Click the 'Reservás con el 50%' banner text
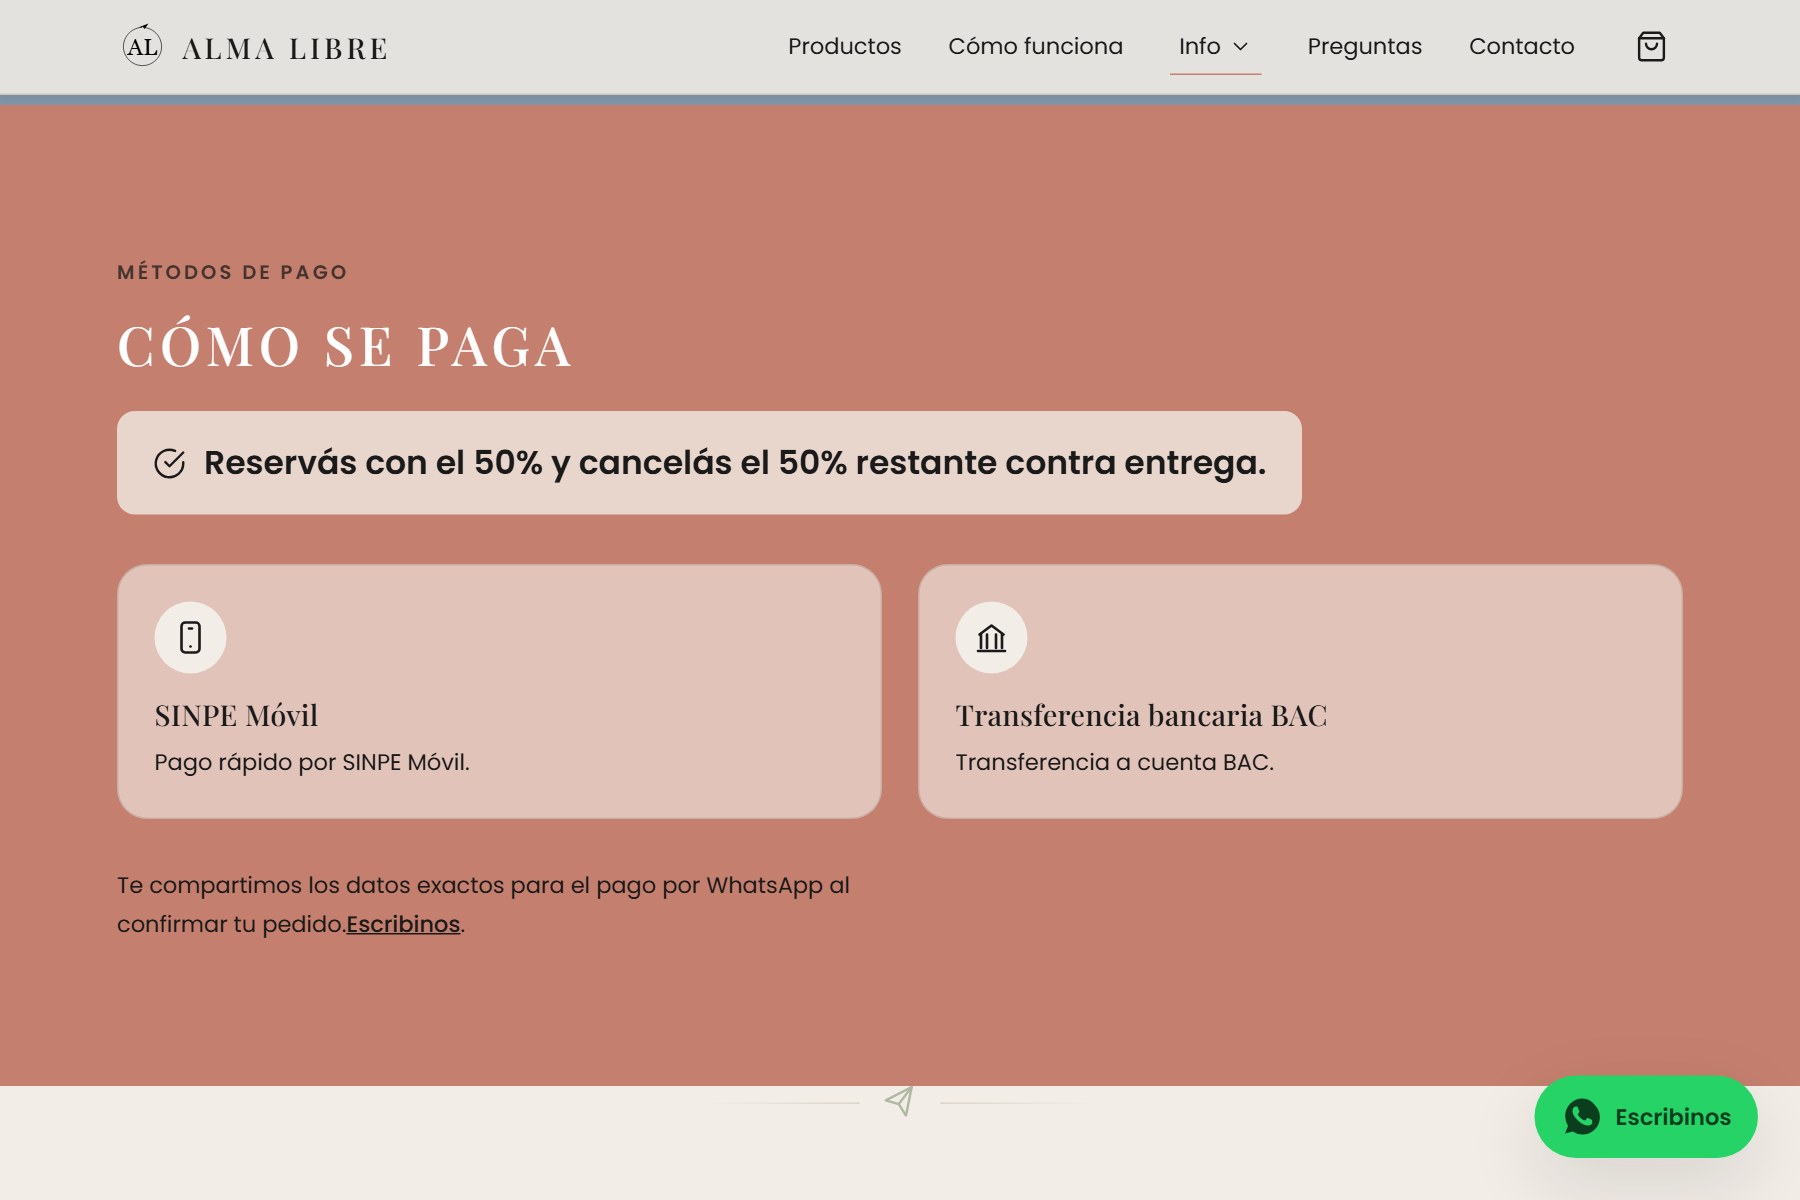Viewport: 1800px width, 1200px height. pos(735,463)
